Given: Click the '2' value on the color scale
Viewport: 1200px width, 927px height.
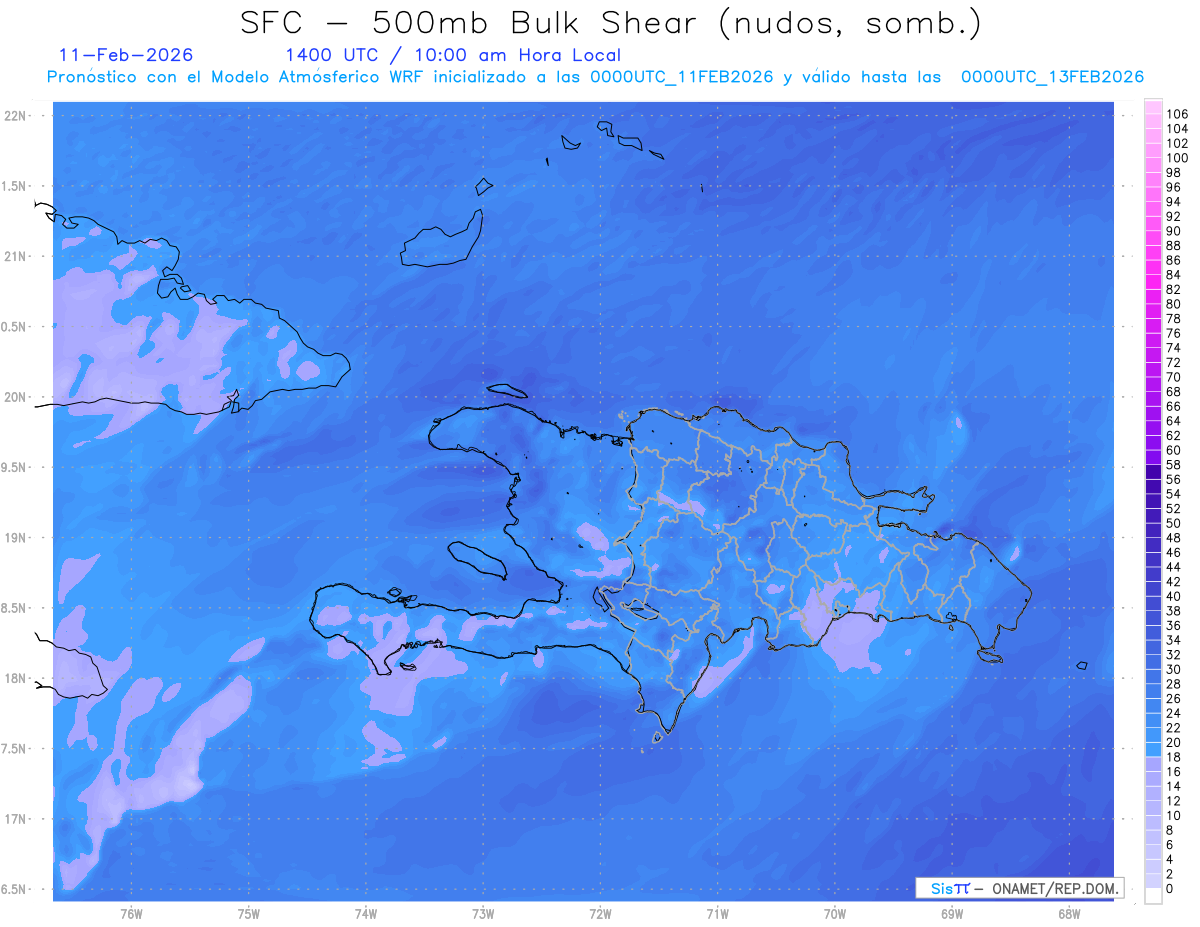Looking at the screenshot, I should [1169, 874].
